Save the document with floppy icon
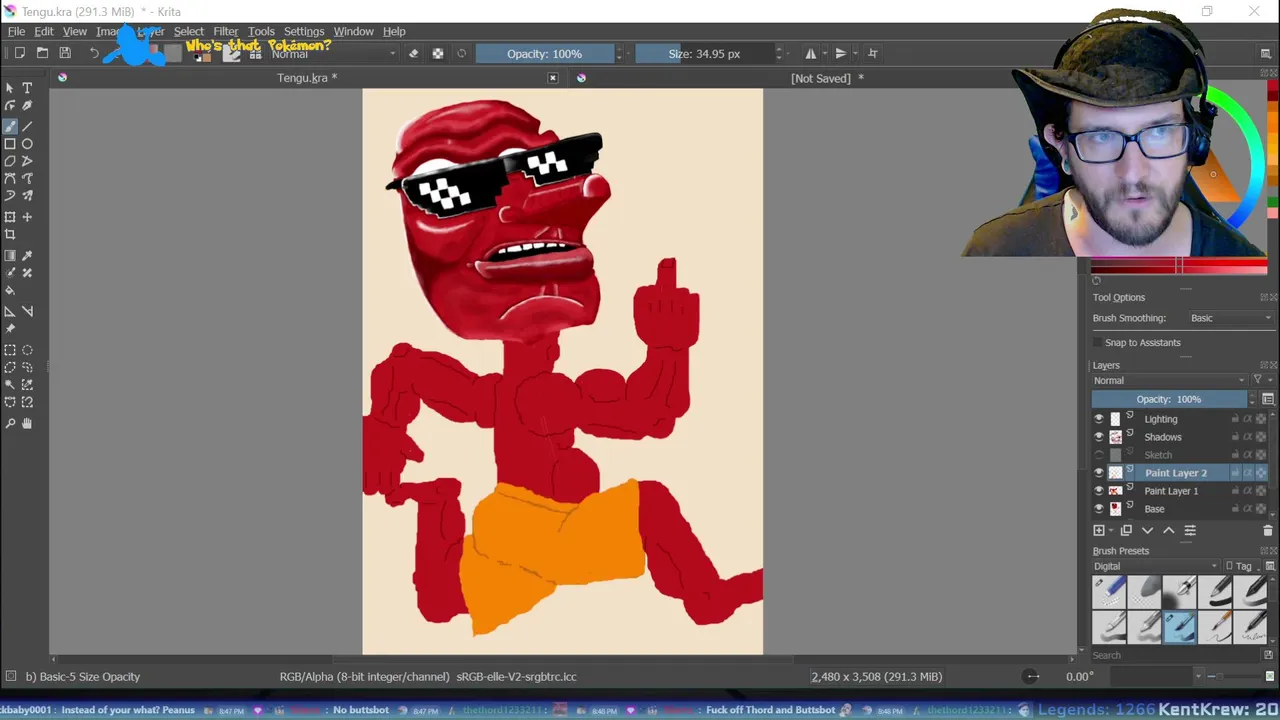The width and height of the screenshot is (1280, 720). (65, 53)
